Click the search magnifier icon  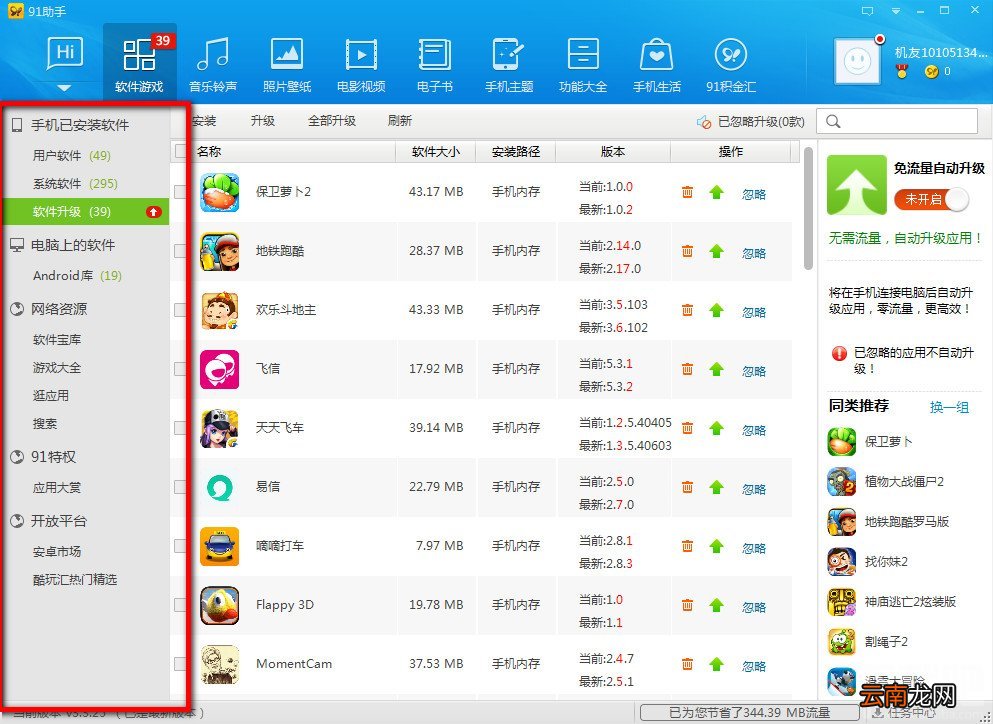click(x=833, y=121)
